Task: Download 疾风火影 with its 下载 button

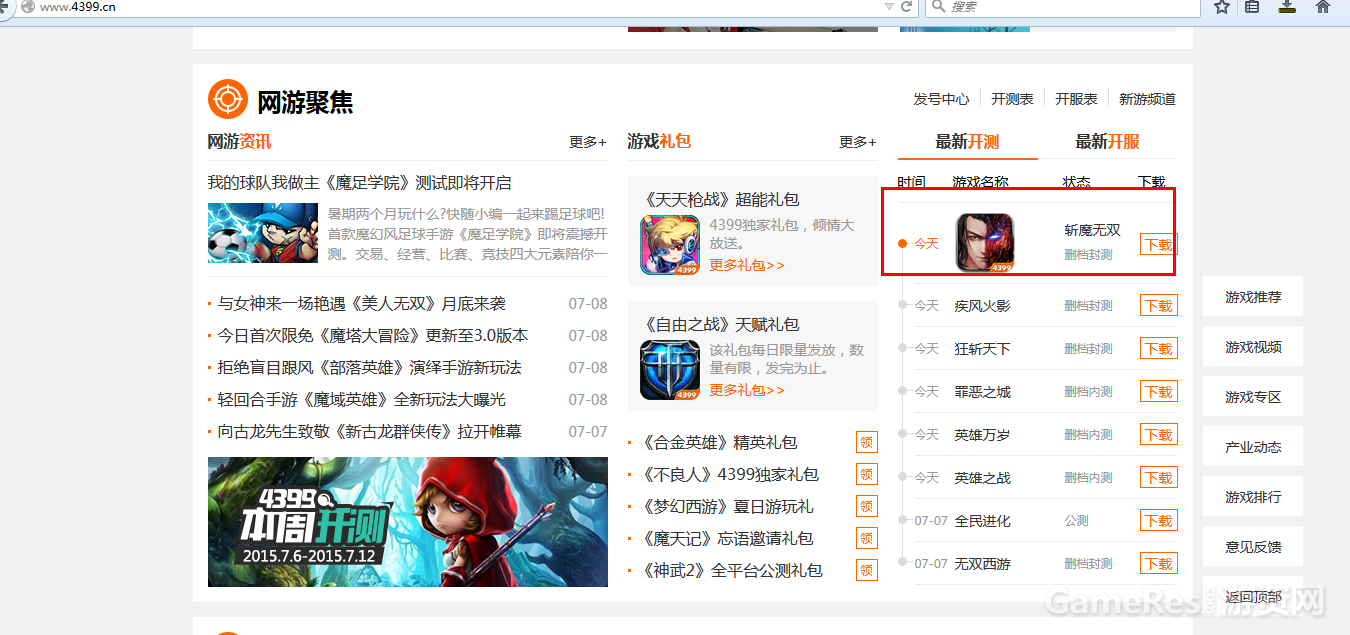Action: pyautogui.click(x=1159, y=306)
